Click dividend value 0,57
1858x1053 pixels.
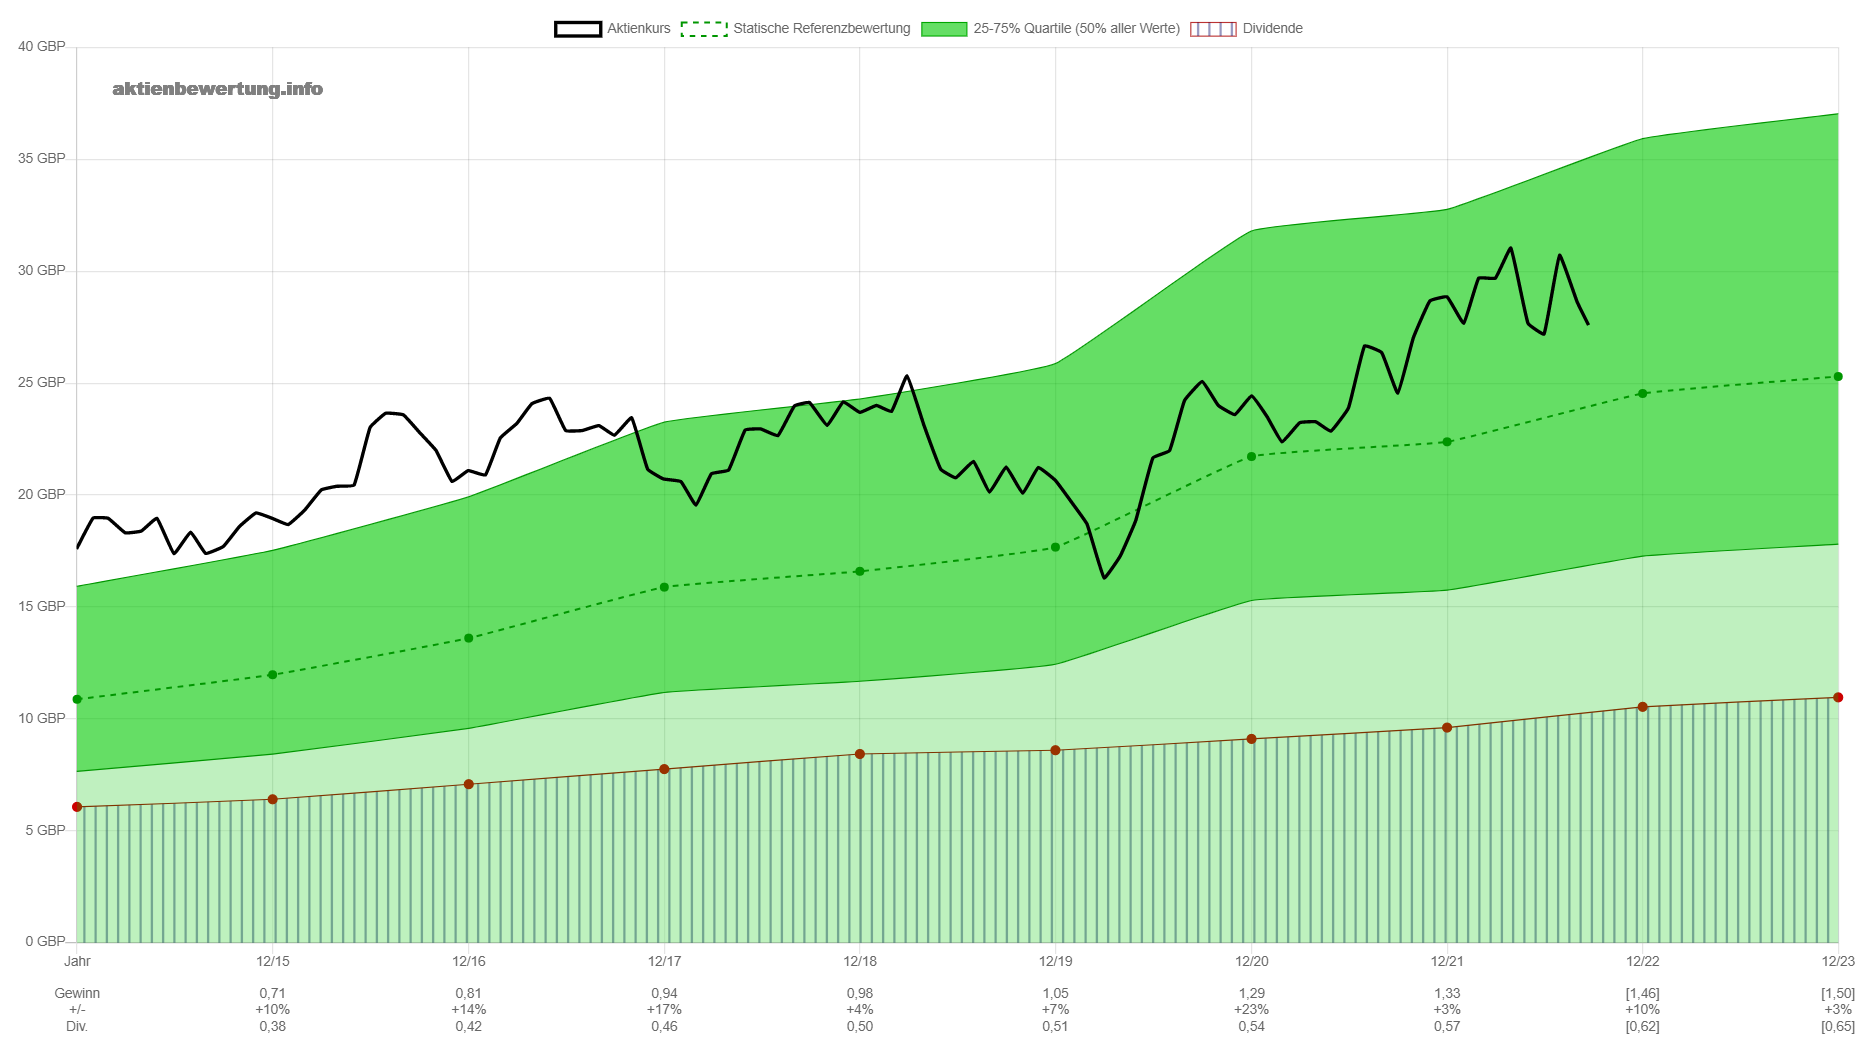tap(1447, 1026)
